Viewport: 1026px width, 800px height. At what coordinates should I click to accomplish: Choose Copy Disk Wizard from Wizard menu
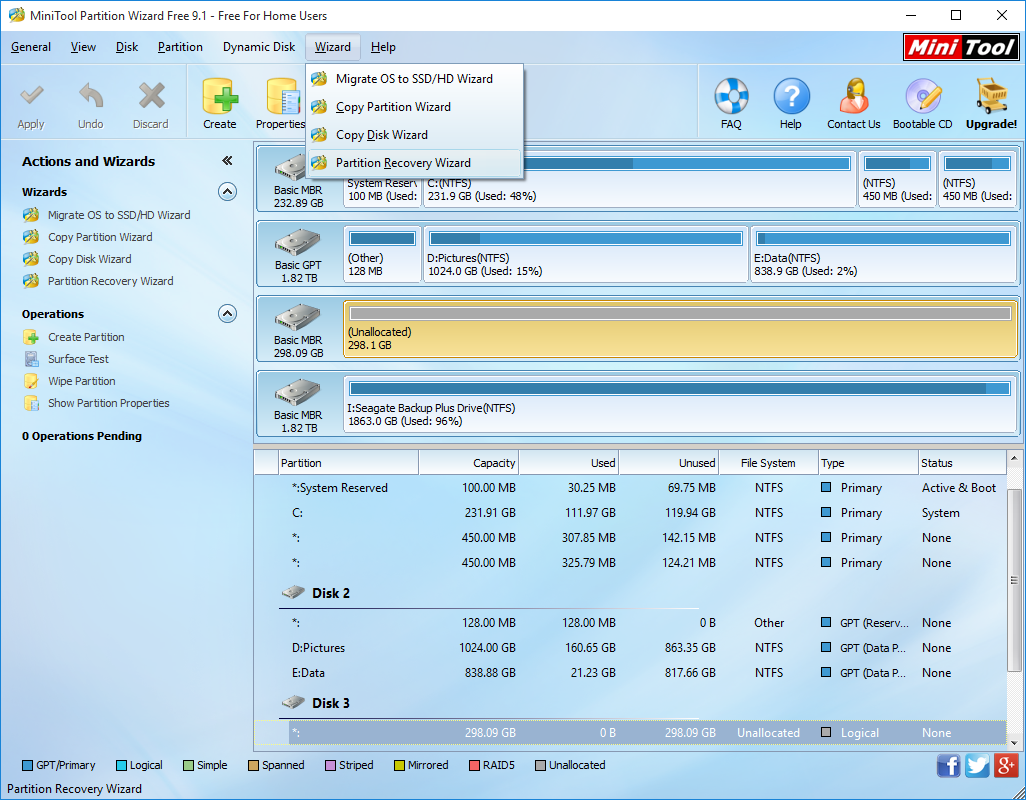pyautogui.click(x=415, y=135)
